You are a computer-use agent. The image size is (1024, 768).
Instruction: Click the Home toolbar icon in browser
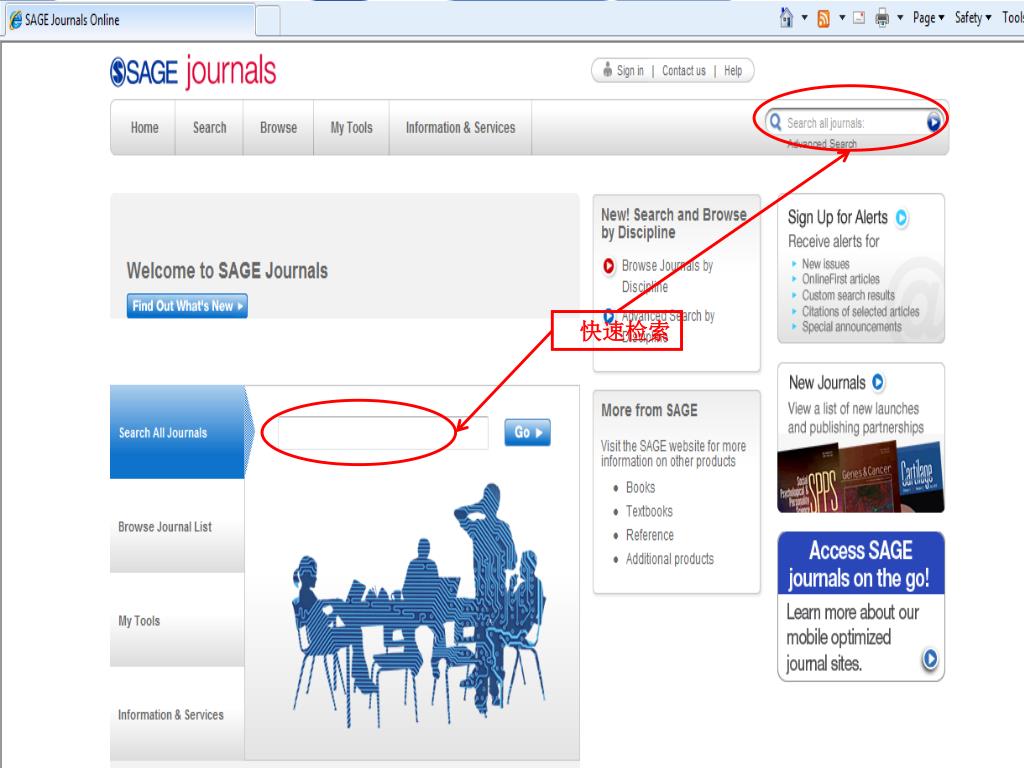pyautogui.click(x=787, y=18)
